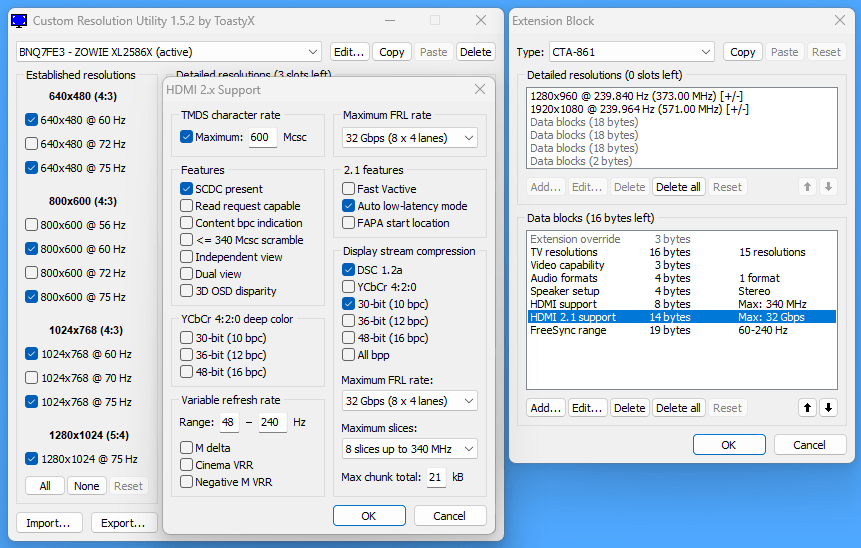Select FreeSync range data block row
The width and height of the screenshot is (861, 548).
pyautogui.click(x=681, y=330)
